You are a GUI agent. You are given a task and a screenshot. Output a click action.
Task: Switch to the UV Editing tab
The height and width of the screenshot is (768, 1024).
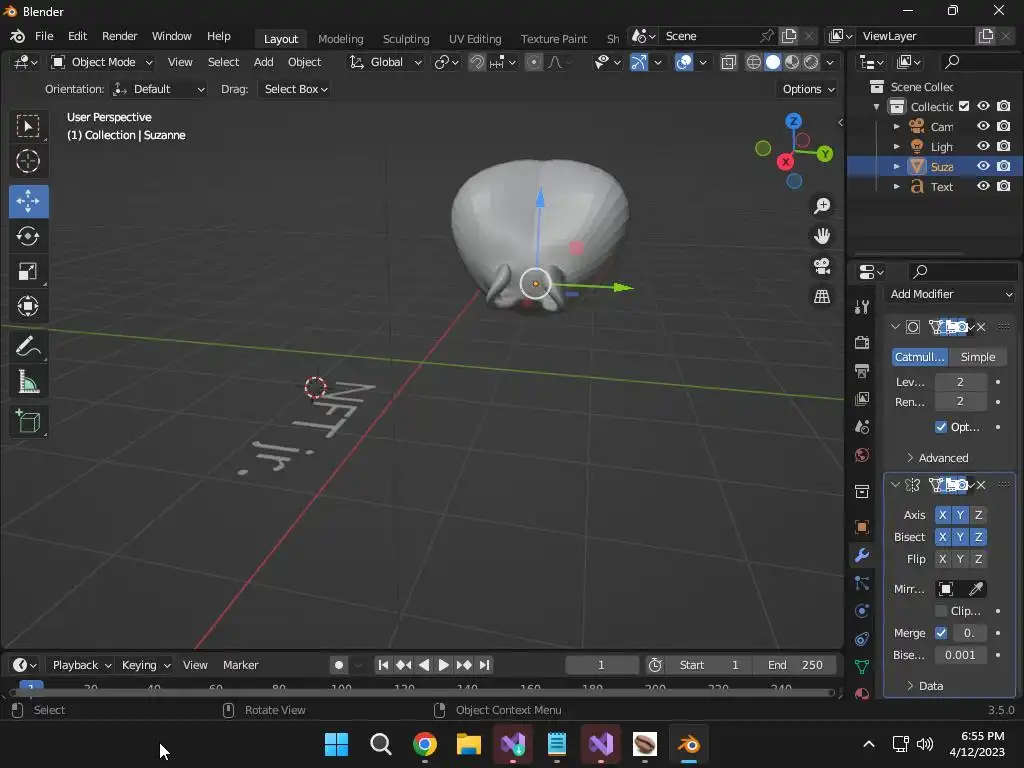coord(475,39)
